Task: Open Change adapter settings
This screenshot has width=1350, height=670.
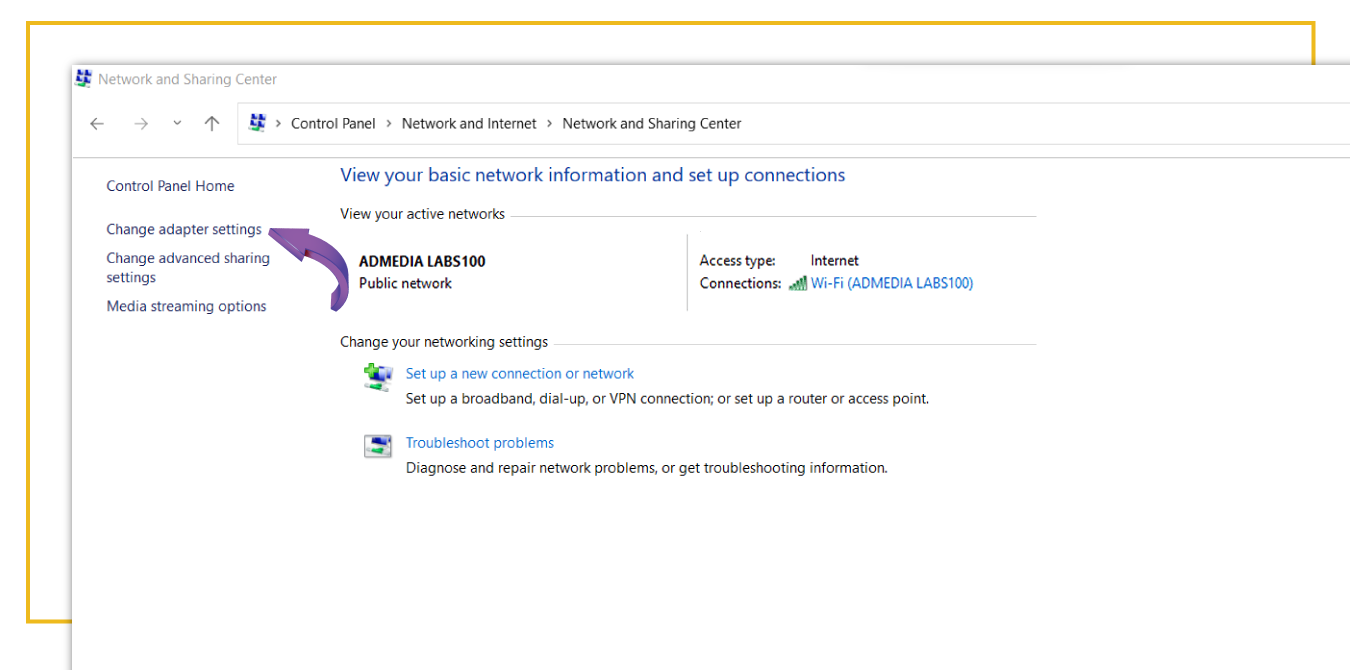Action: pos(184,229)
